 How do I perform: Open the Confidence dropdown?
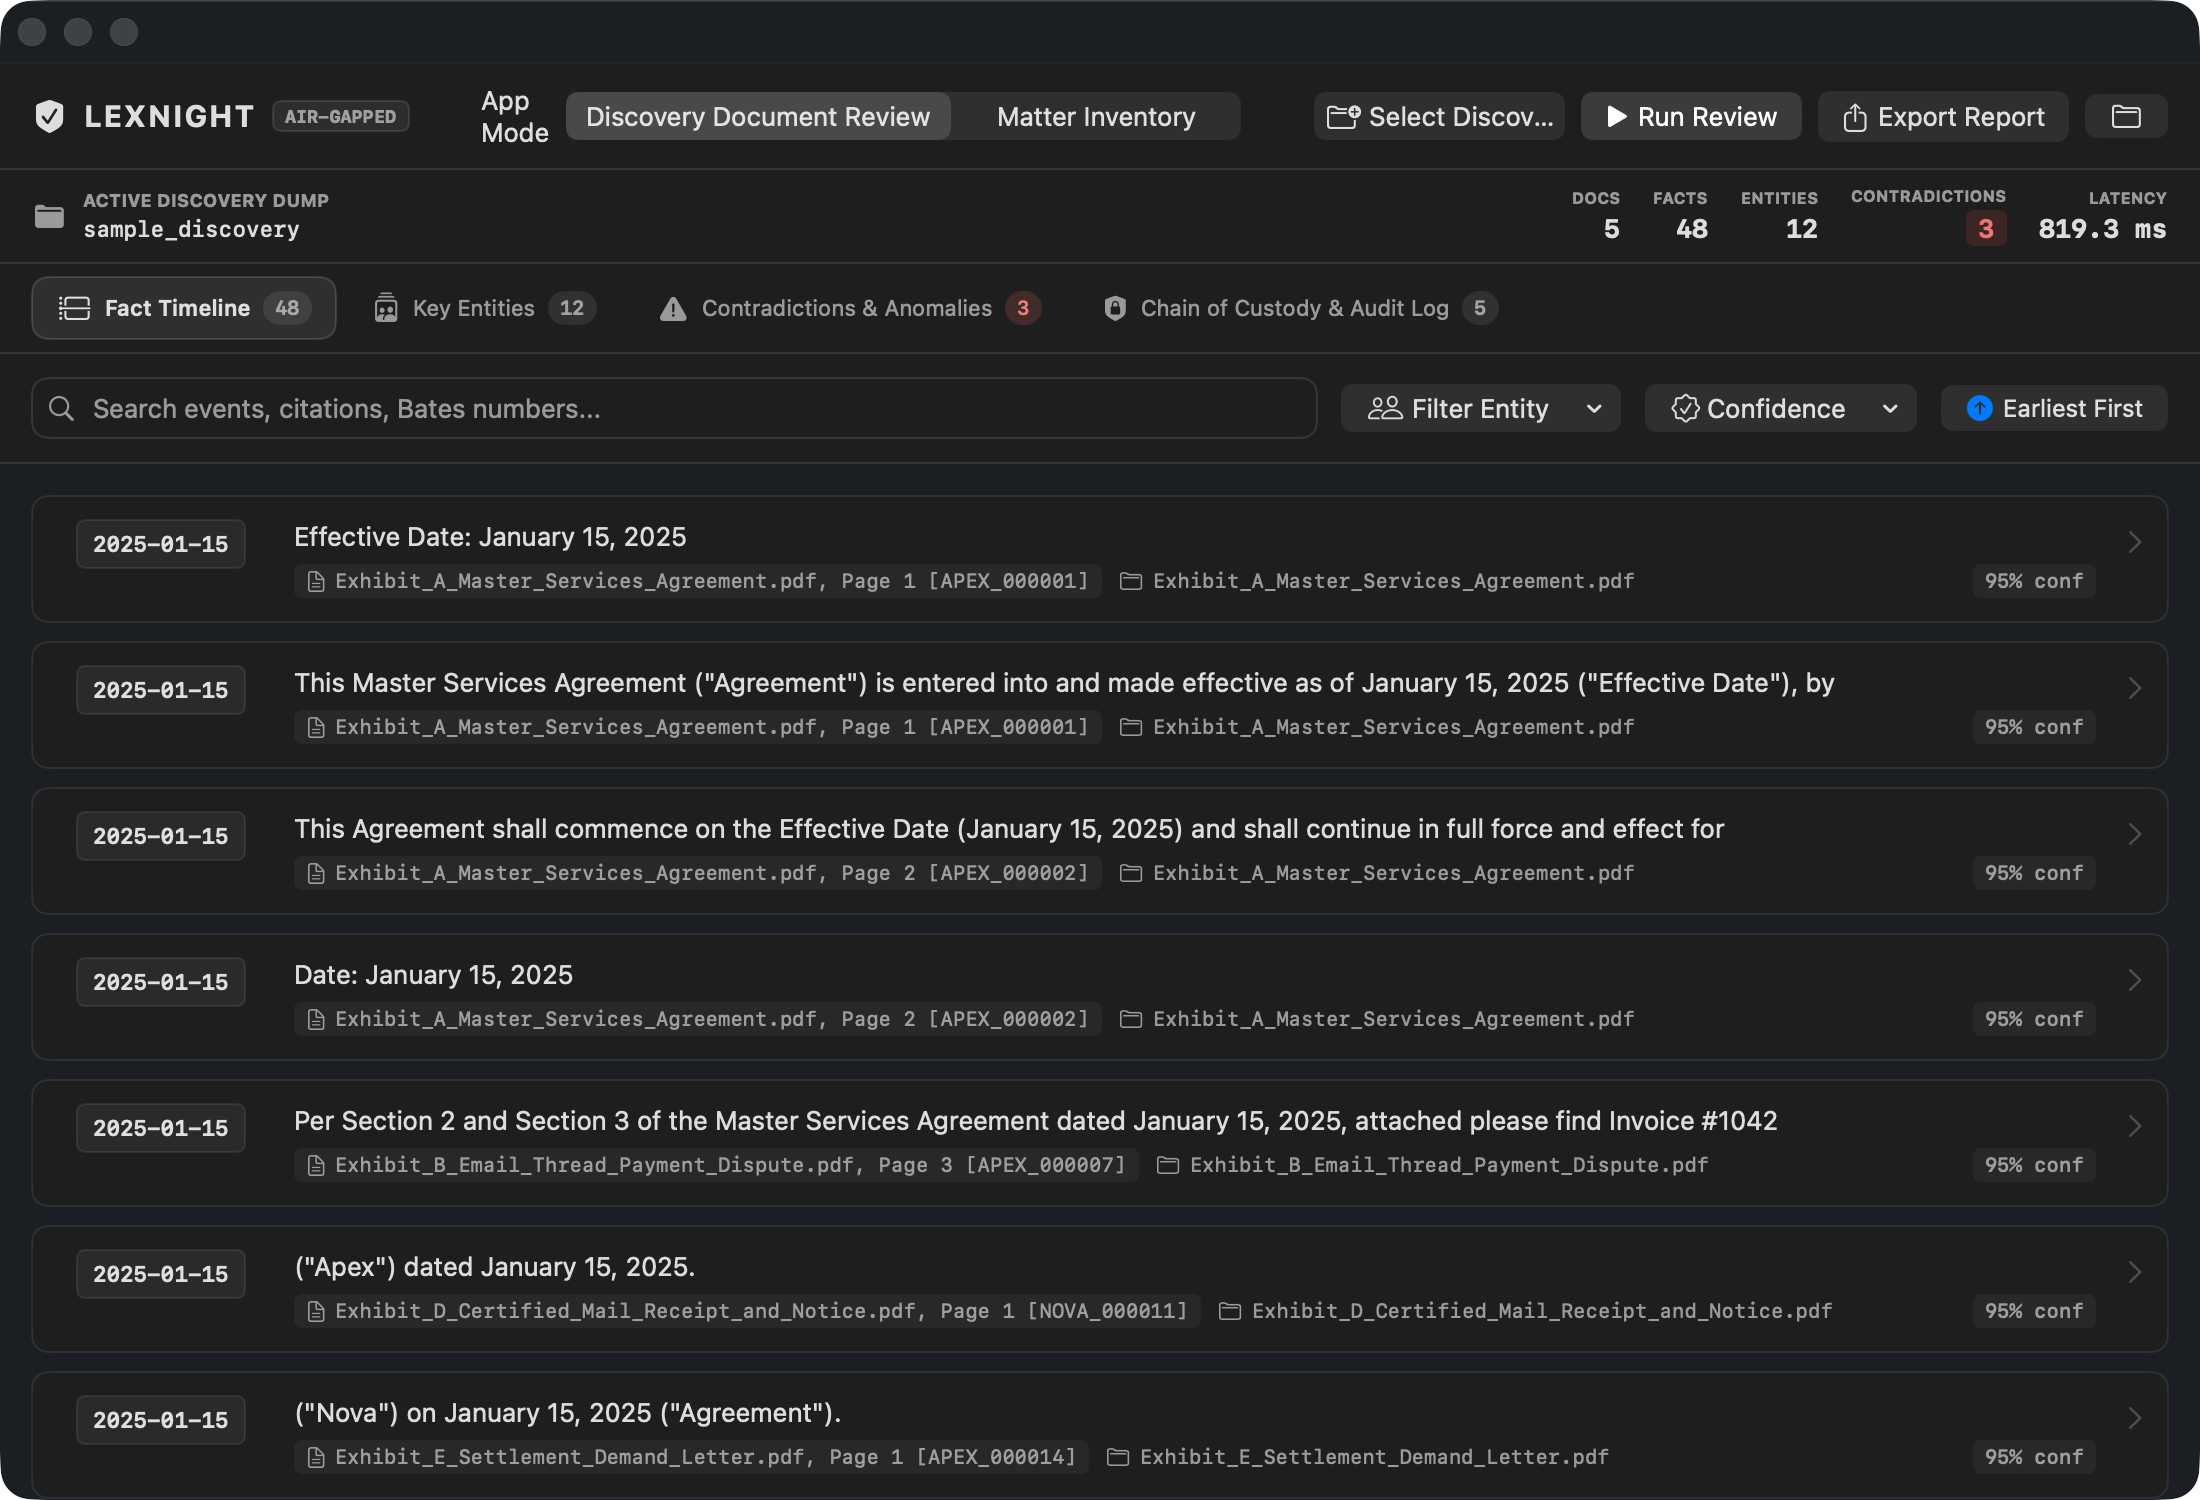(x=1780, y=408)
